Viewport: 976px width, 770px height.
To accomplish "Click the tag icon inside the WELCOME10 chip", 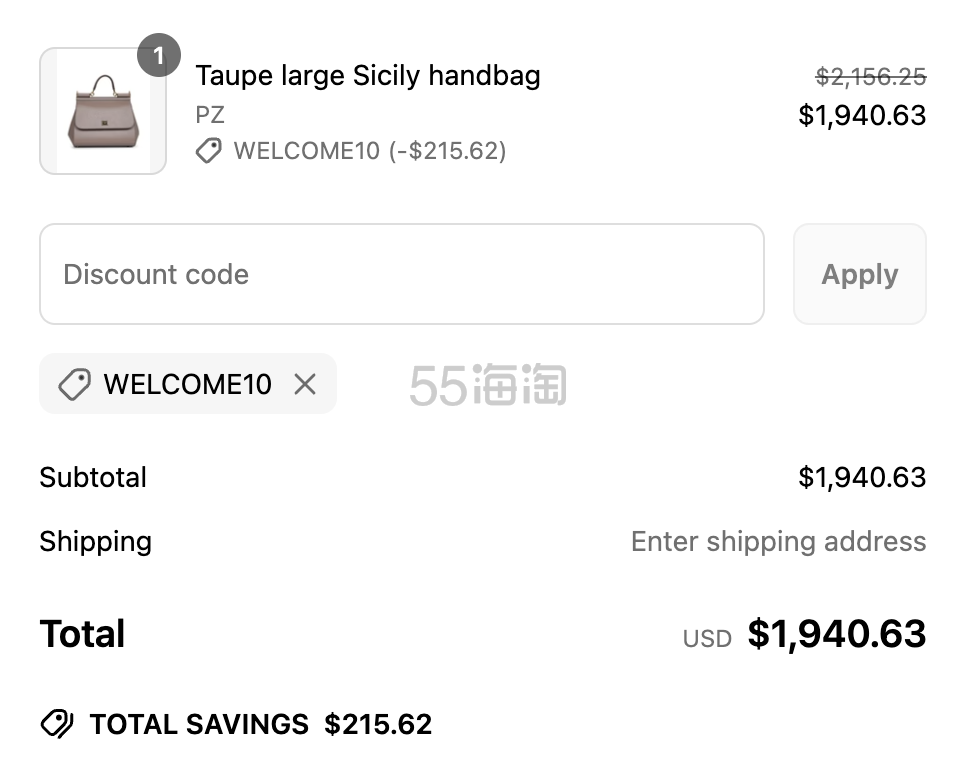I will 75,384.
